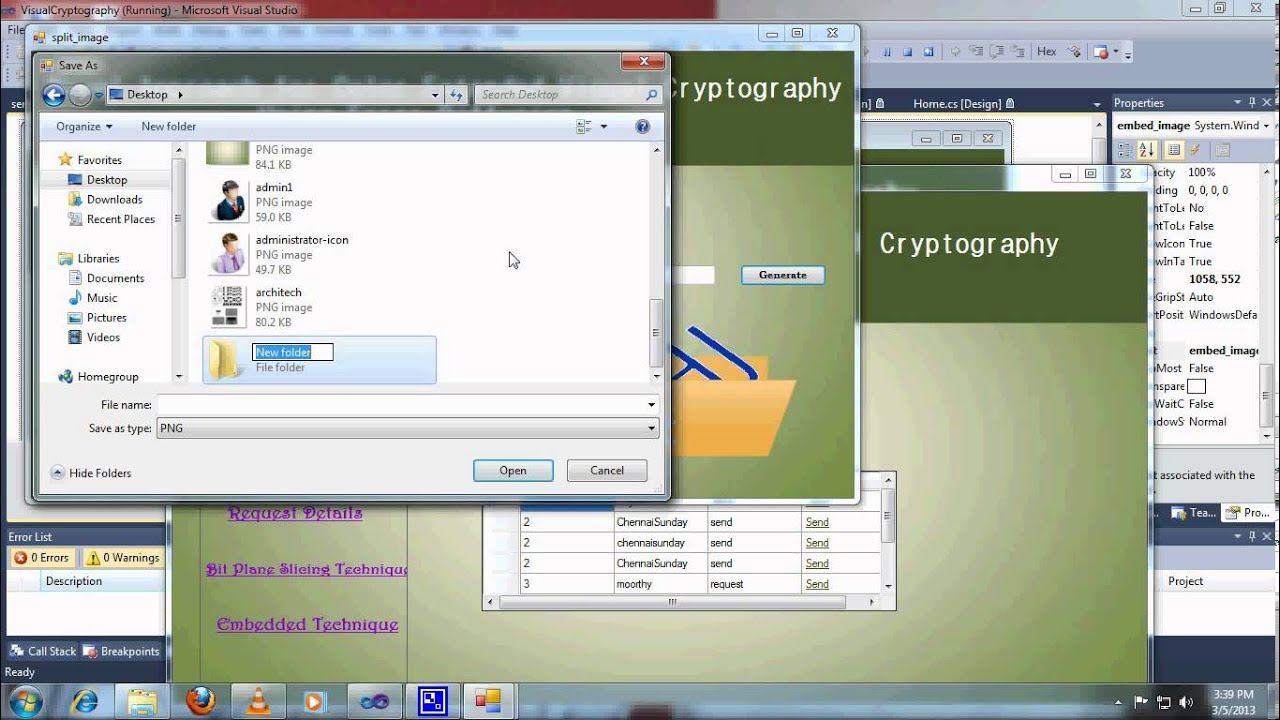Image resolution: width=1280 pixels, height=720 pixels.
Task: Show hidden system tray icons
Action: (1118, 701)
